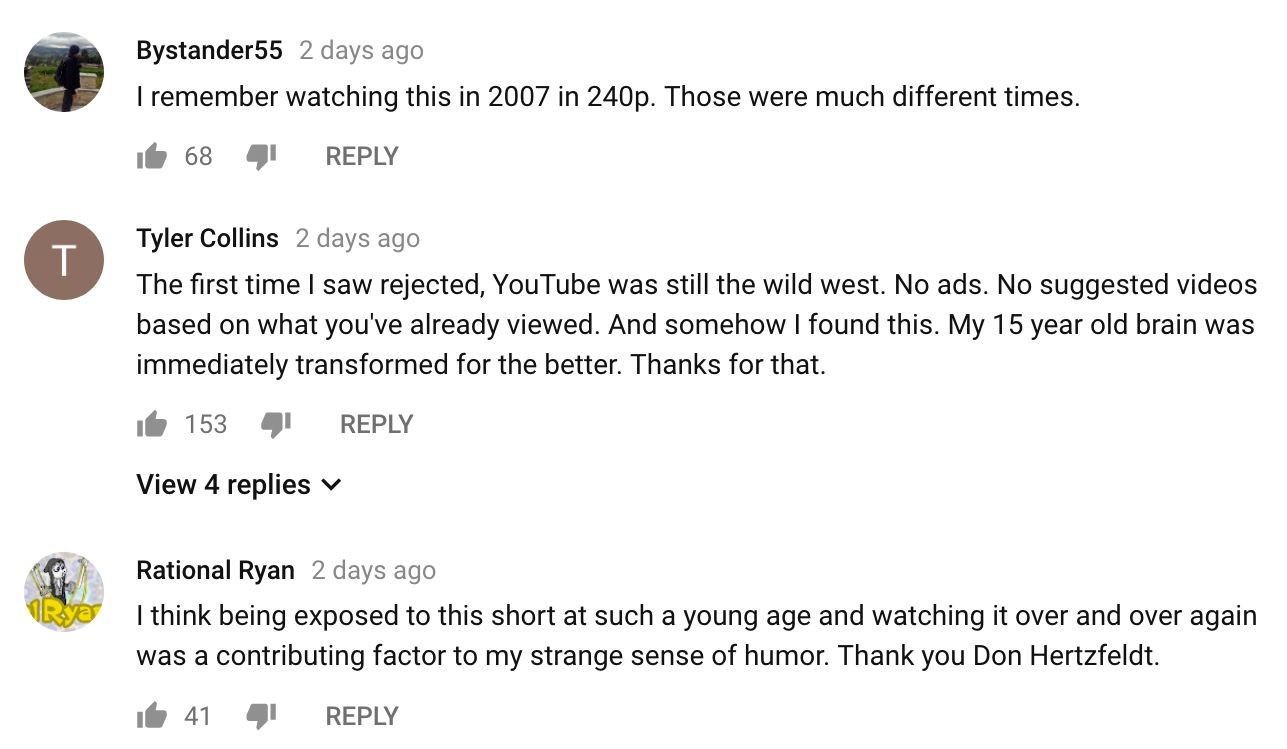
Task: Open Rational Ryan username link
Action: pos(215,570)
